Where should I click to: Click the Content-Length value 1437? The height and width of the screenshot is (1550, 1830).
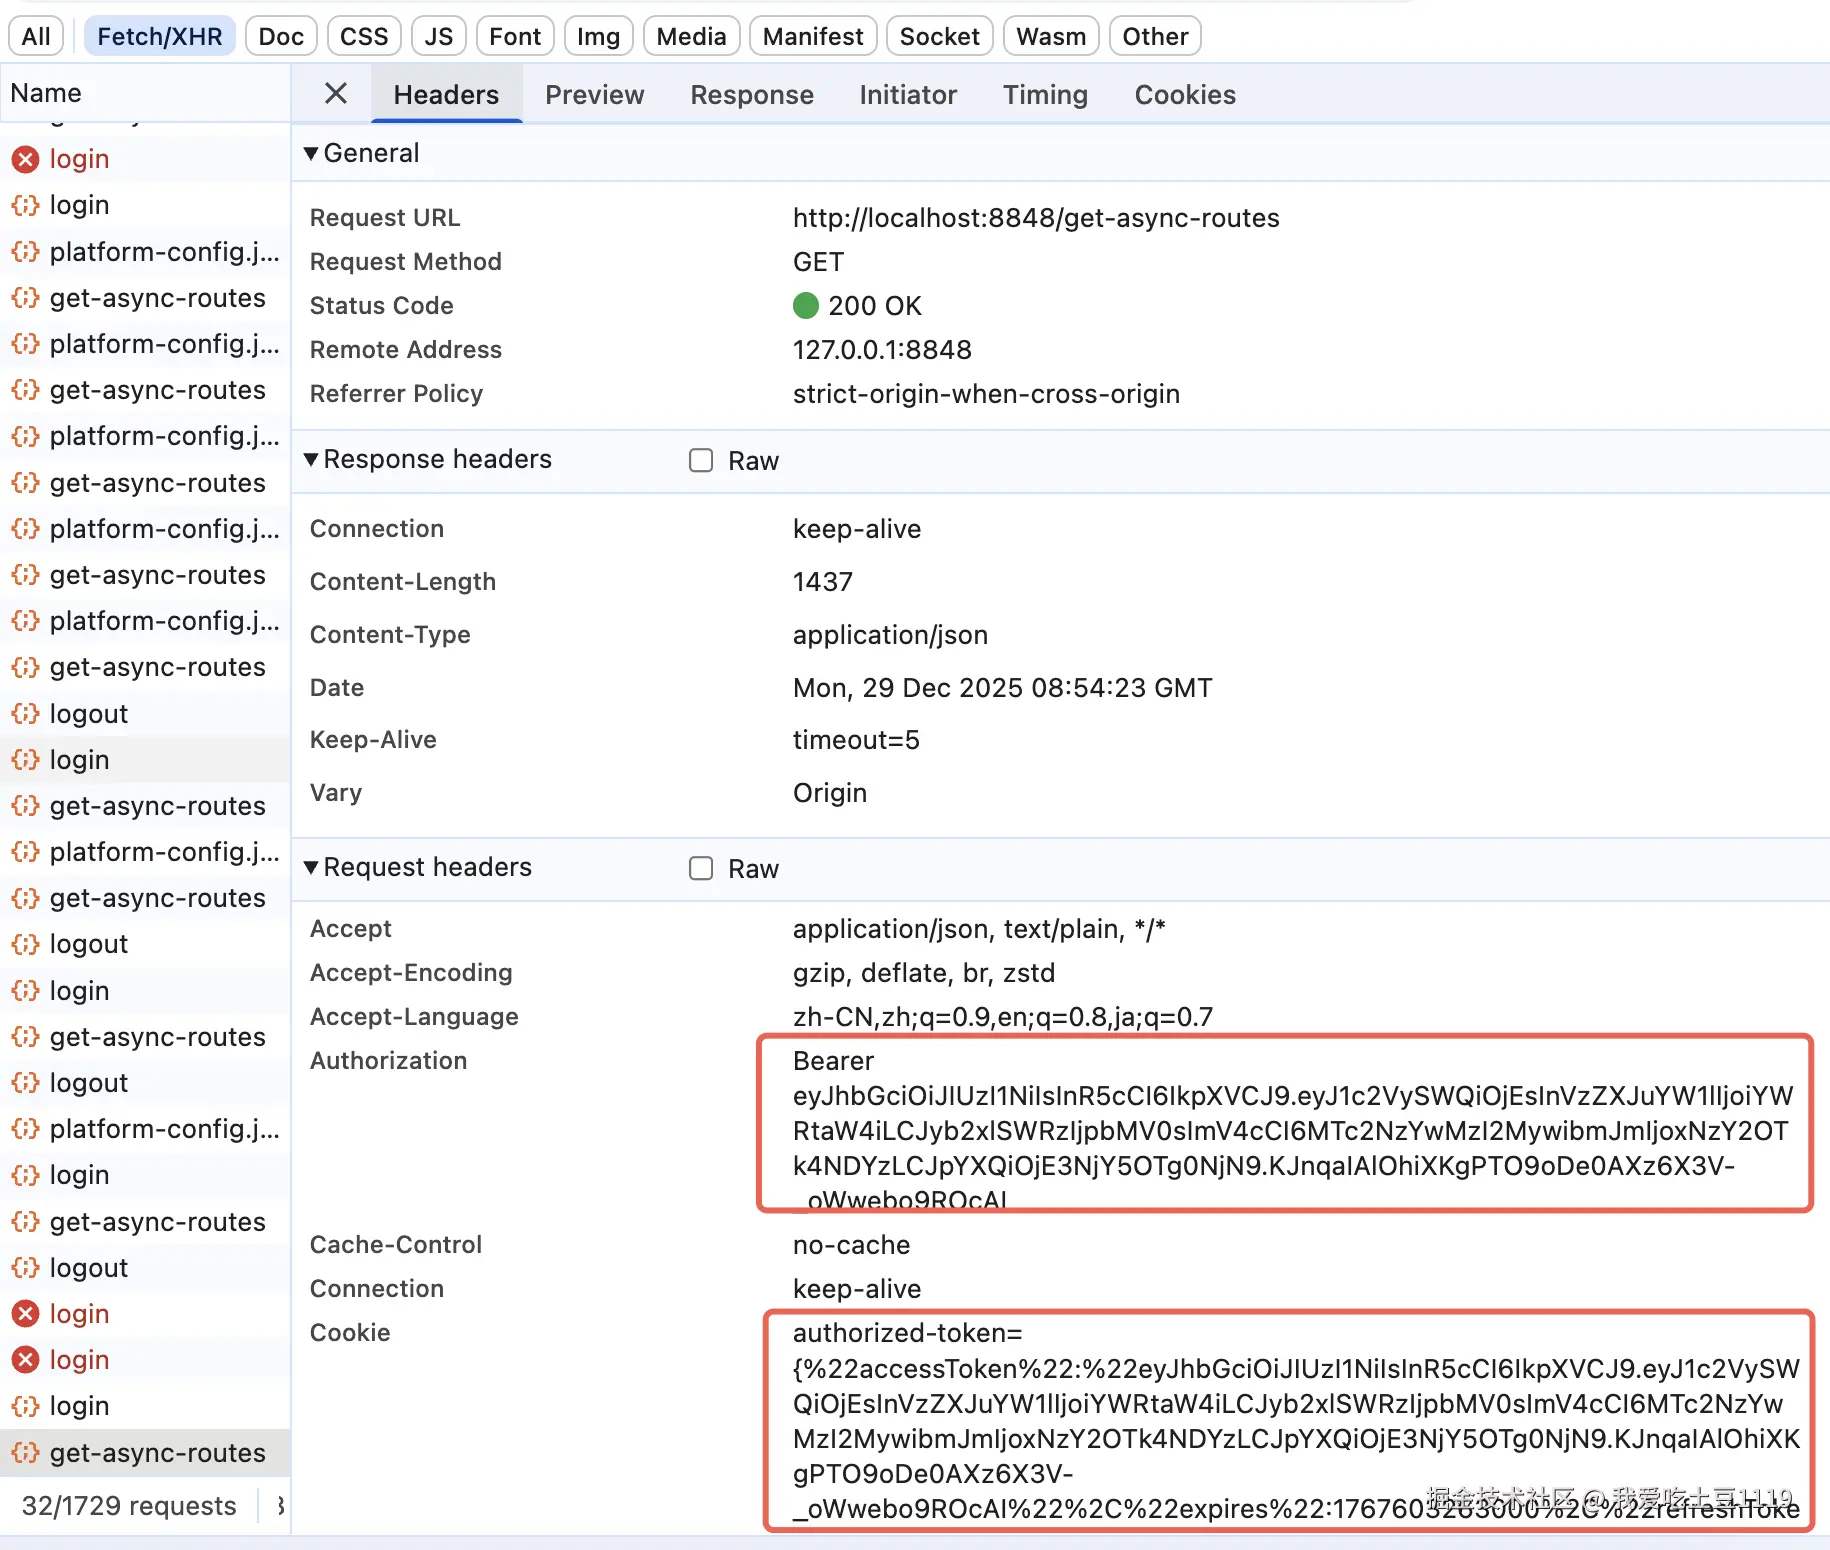pos(823,582)
